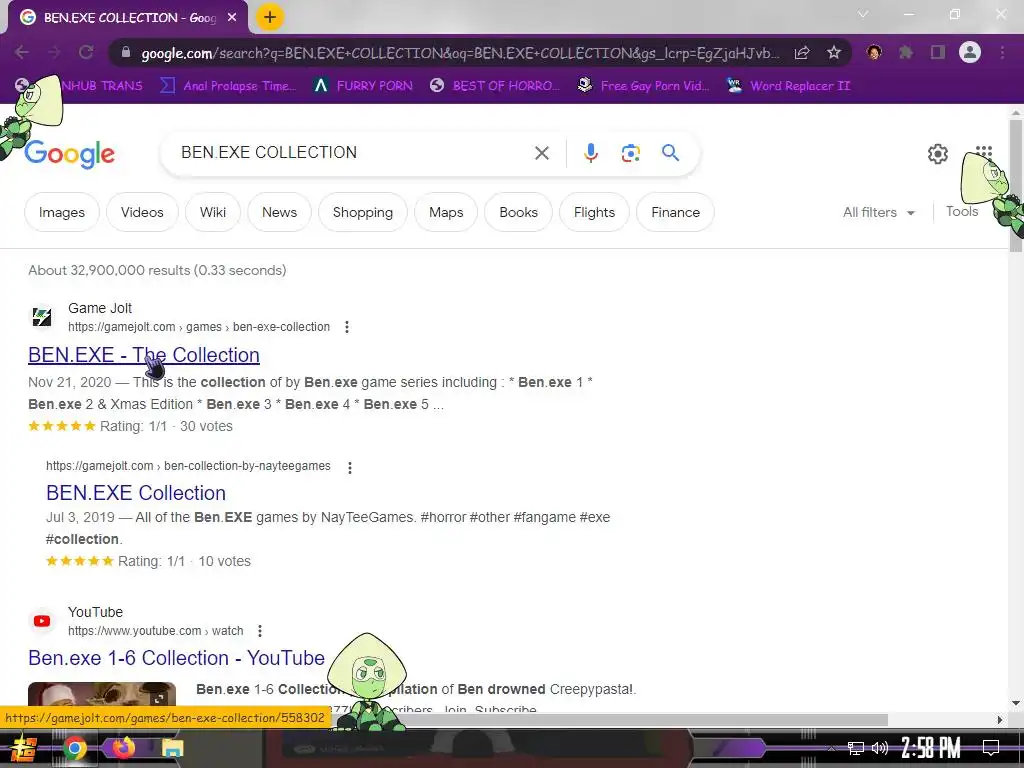
Task: Open File Explorer from the taskbar
Action: 173,748
